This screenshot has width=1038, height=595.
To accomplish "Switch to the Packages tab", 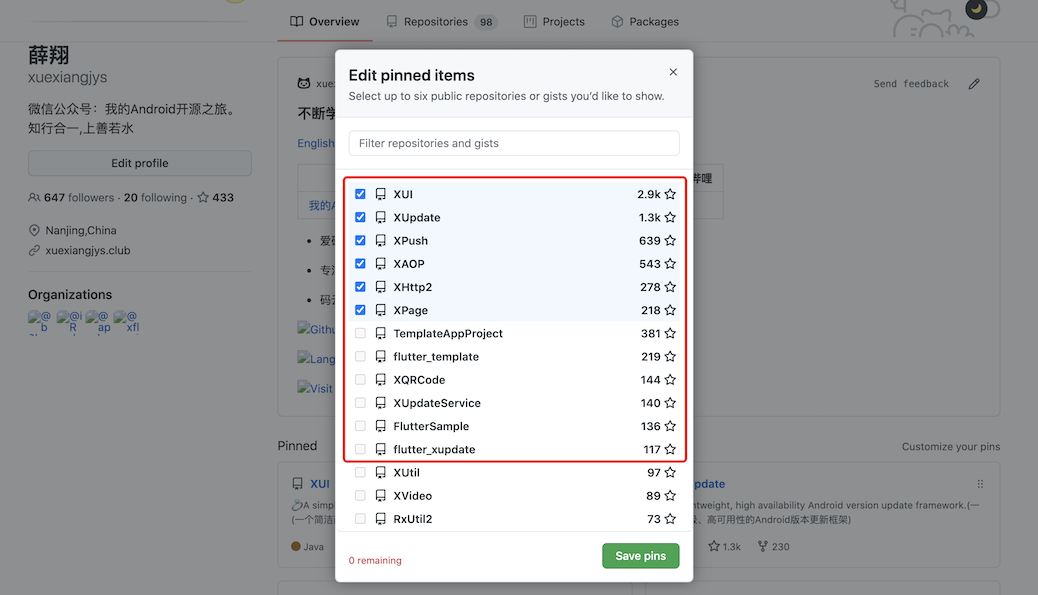I will point(645,22).
